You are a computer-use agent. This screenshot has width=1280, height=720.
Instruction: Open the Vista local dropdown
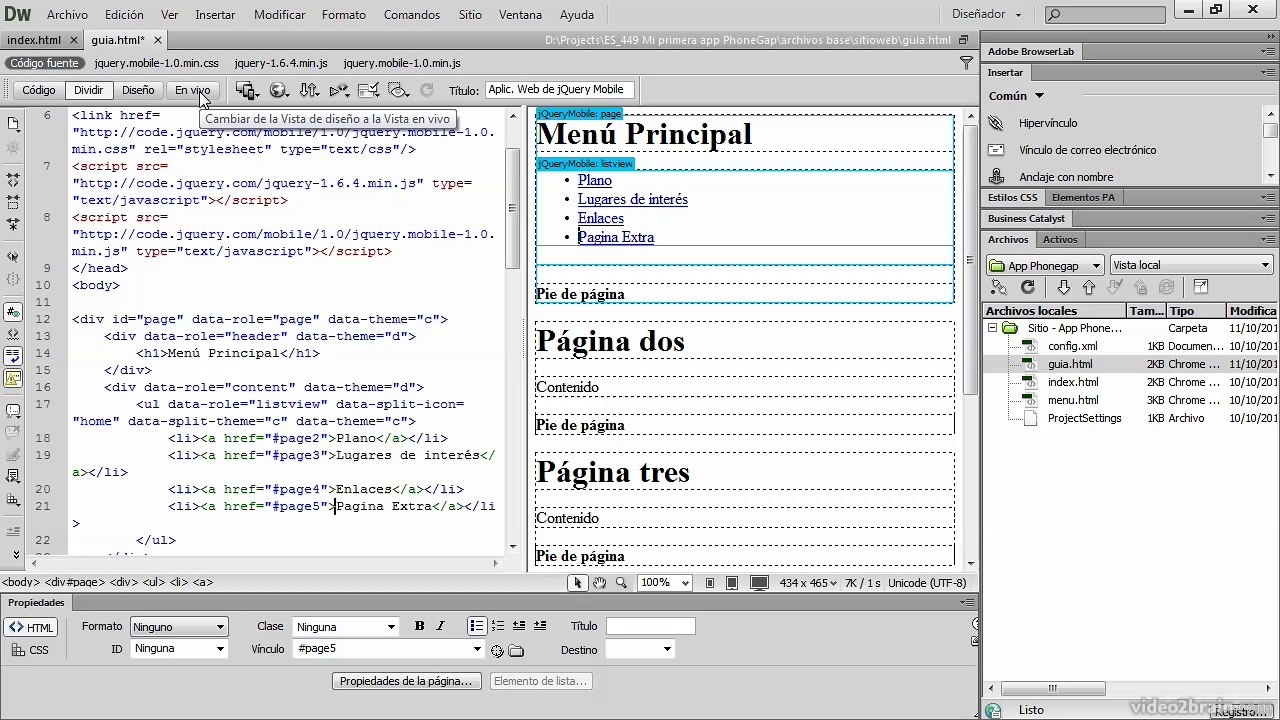(x=1191, y=265)
